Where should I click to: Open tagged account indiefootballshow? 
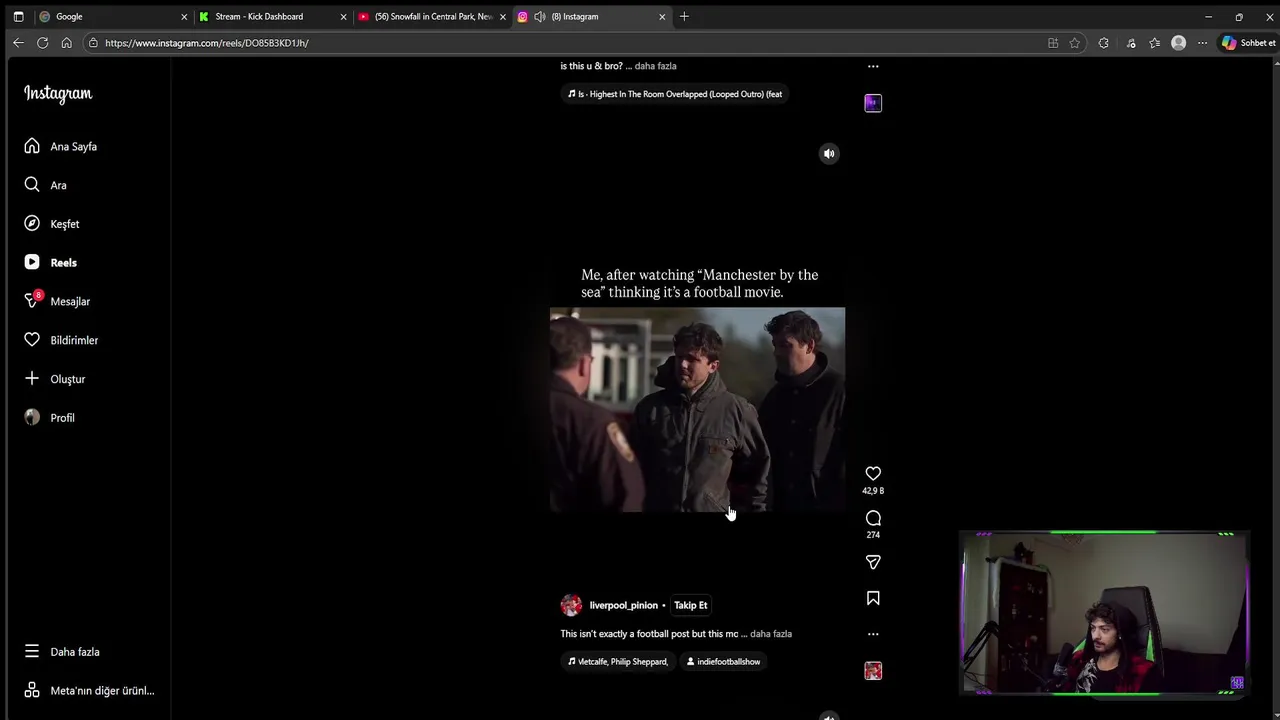[x=723, y=662]
